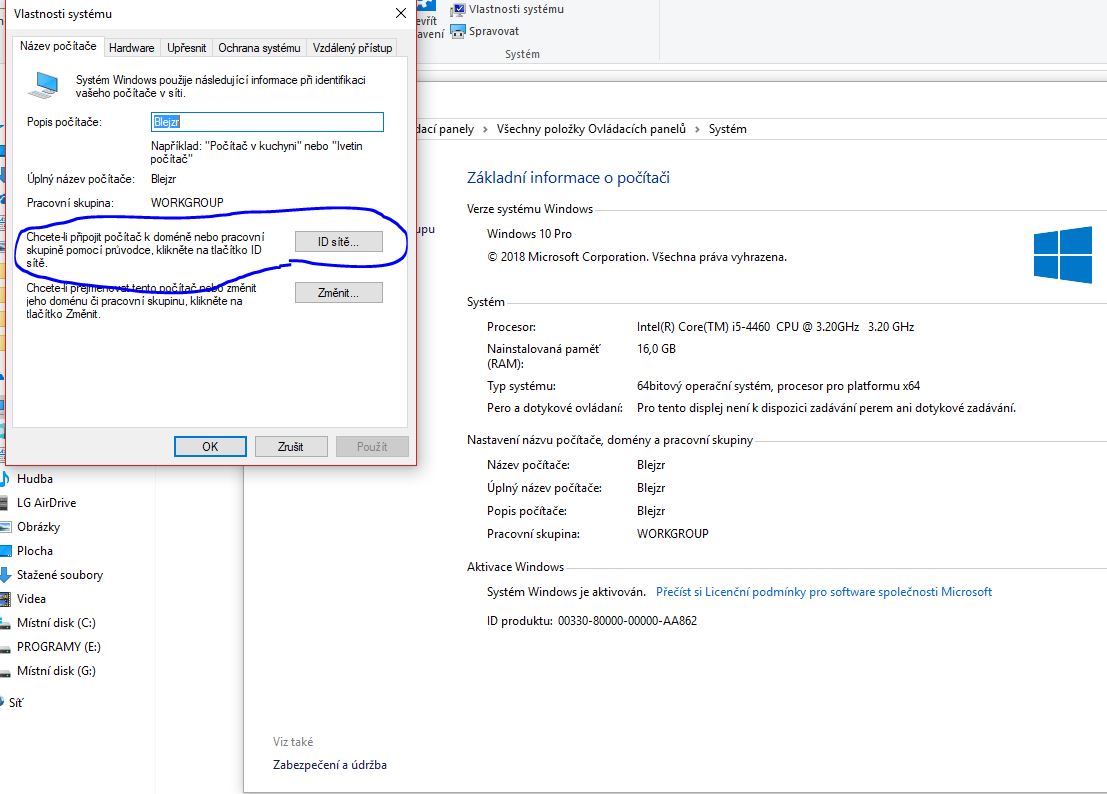Expand breadcrumb arrow before Systém

(697, 129)
